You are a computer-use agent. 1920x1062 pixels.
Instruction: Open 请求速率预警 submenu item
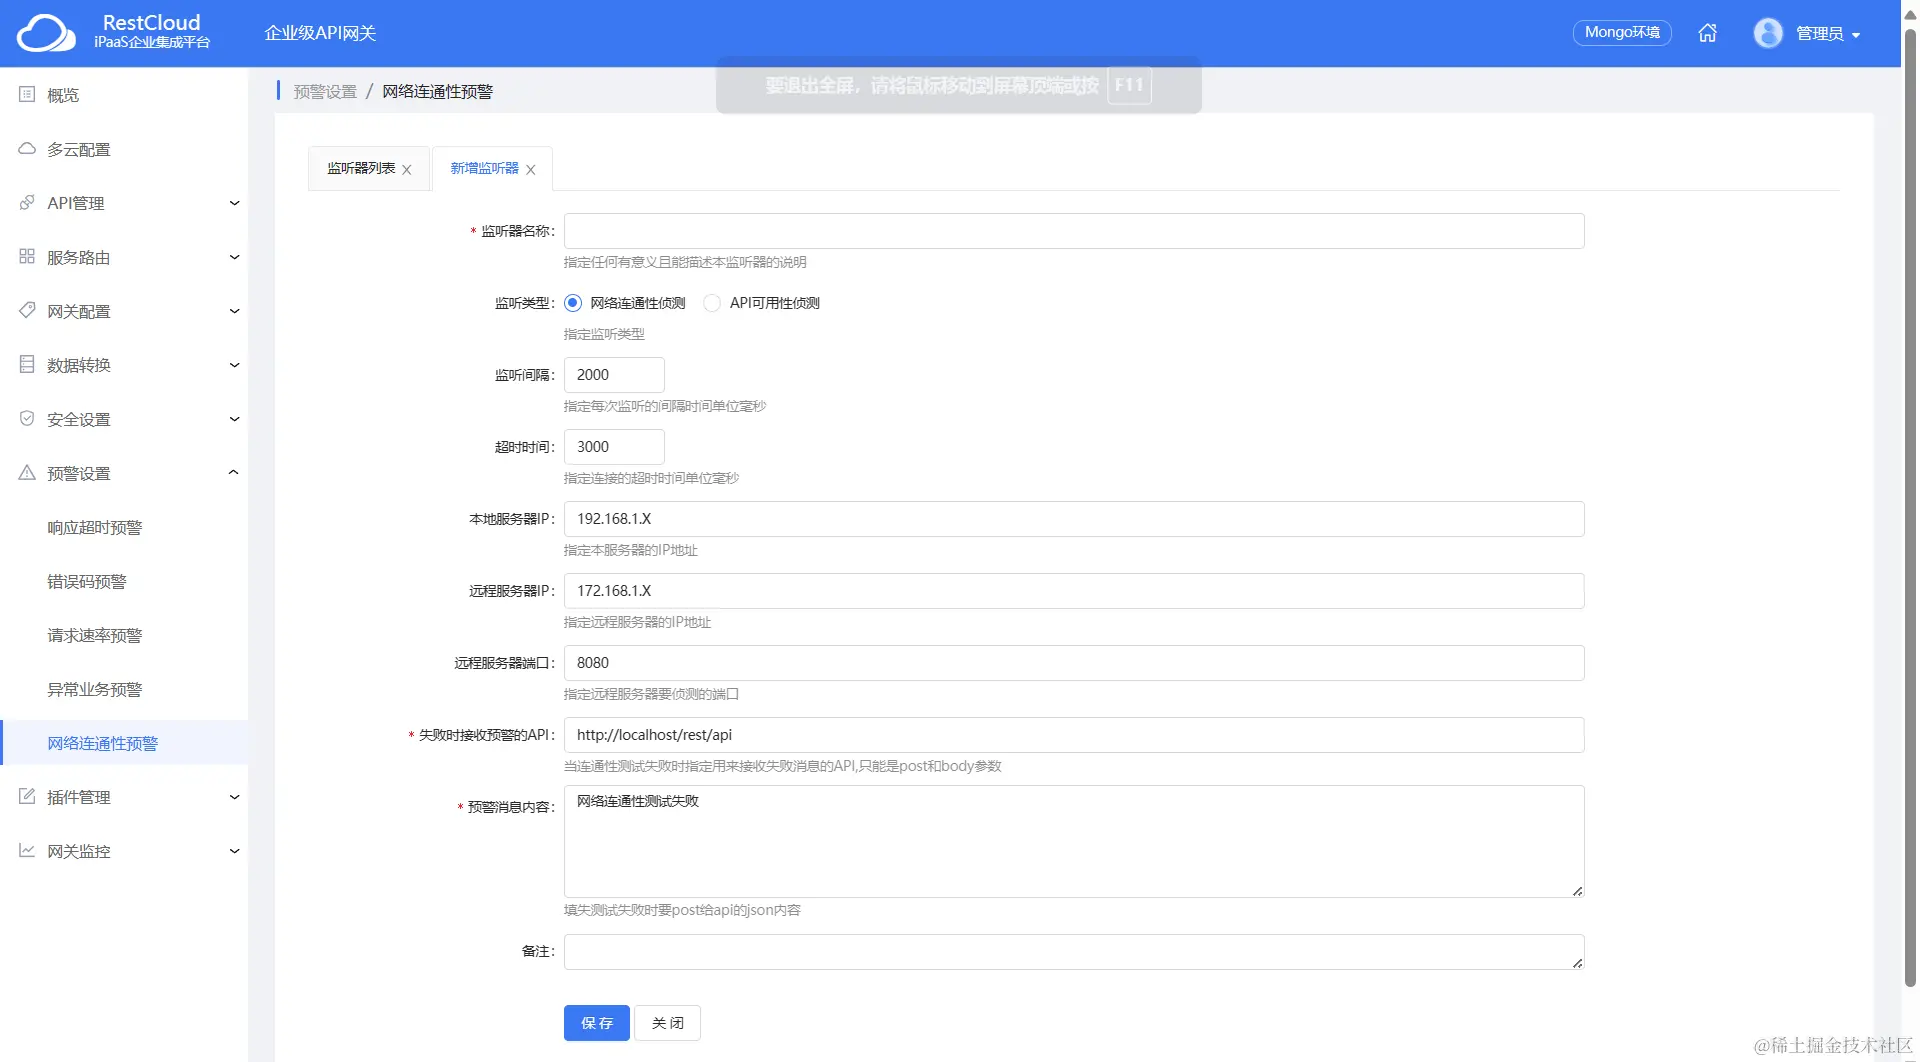tap(95, 635)
